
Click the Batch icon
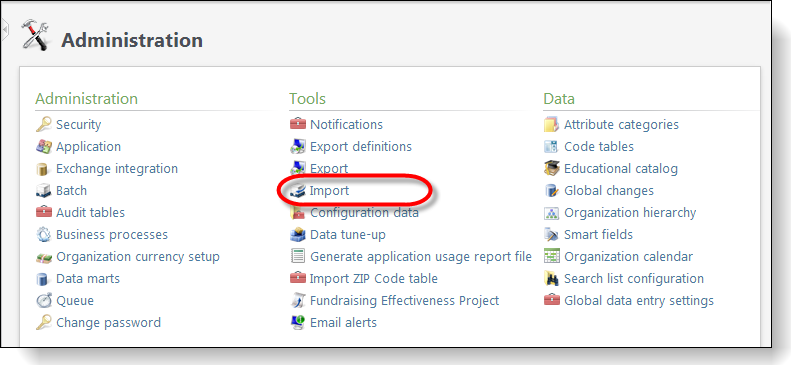(44, 191)
